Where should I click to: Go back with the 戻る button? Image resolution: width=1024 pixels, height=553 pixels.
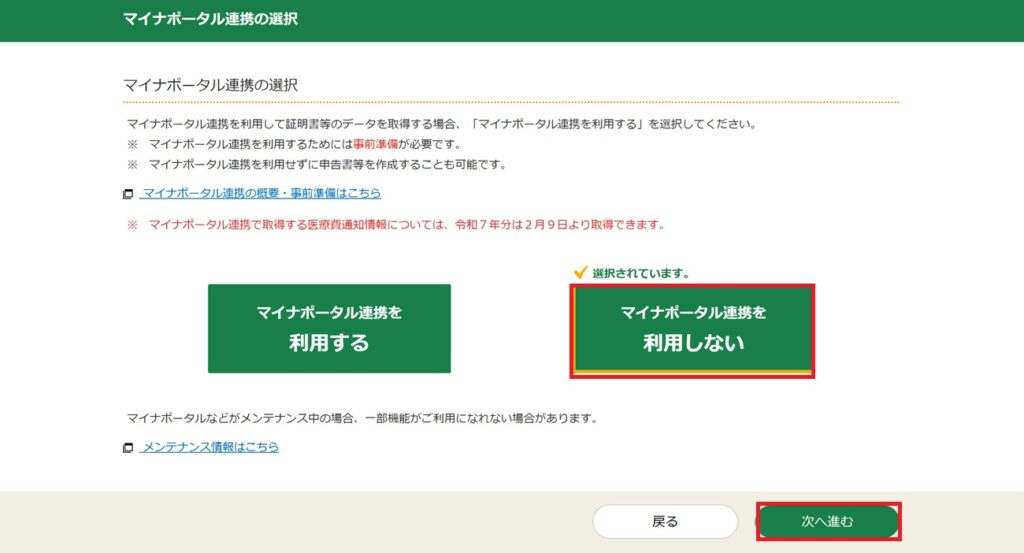(x=665, y=522)
